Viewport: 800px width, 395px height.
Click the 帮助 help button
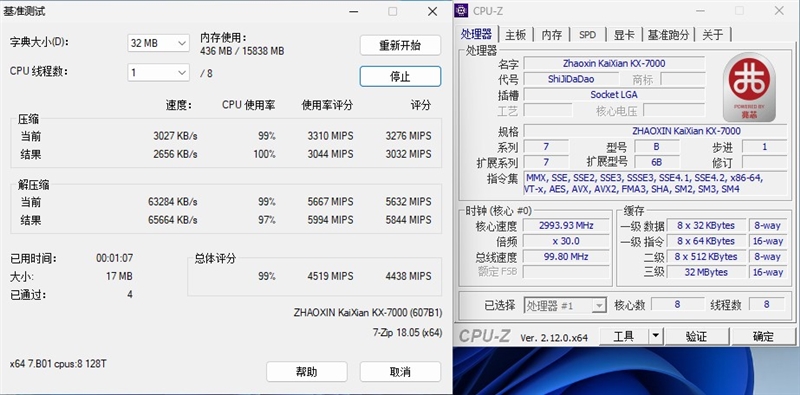[307, 372]
